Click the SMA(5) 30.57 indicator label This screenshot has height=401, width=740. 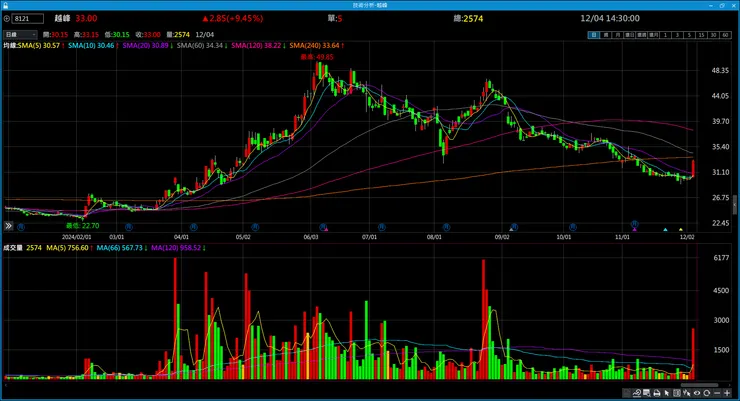coord(41,45)
